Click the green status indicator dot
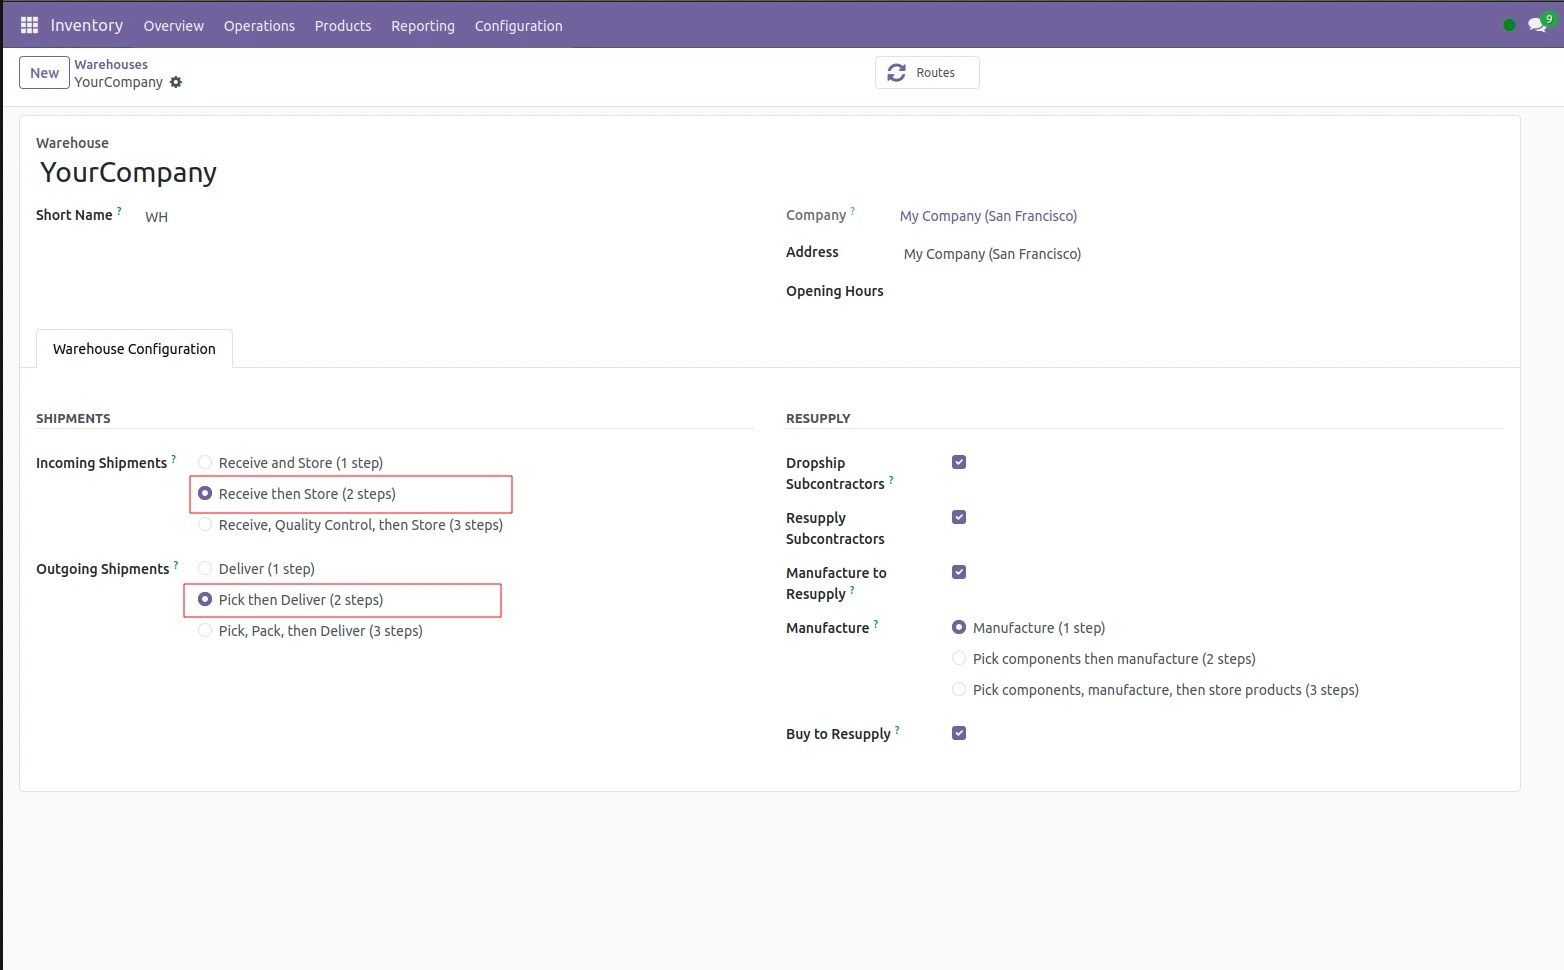Image resolution: width=1564 pixels, height=970 pixels. coord(1509,25)
